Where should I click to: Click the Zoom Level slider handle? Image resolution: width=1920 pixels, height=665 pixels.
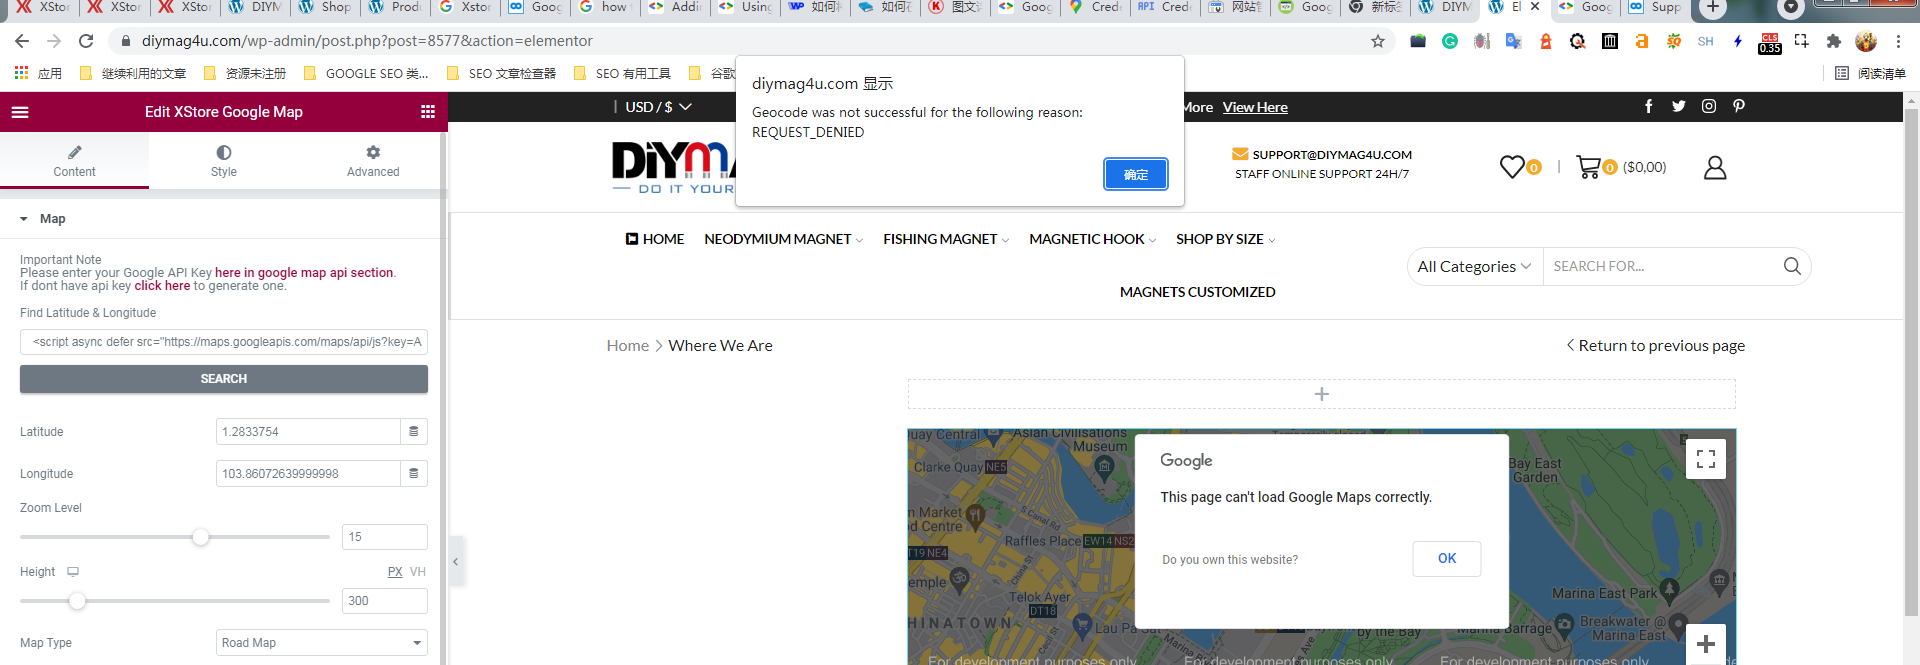[x=201, y=537]
